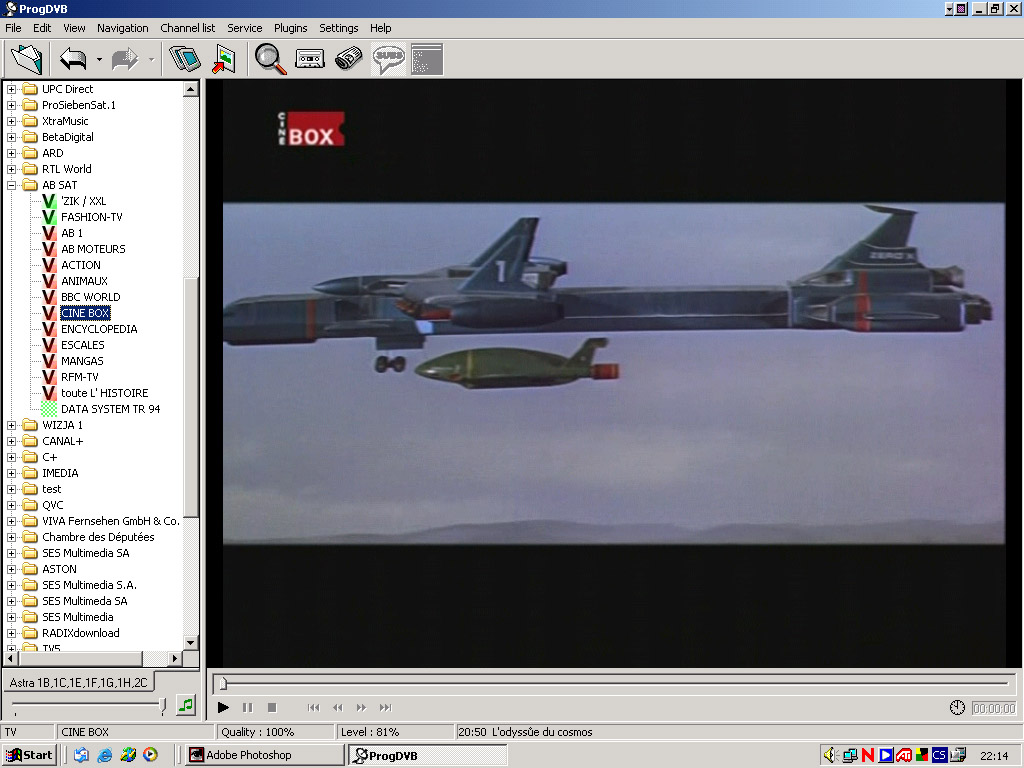Click the Pause playback button
Image resolution: width=1024 pixels, height=768 pixels.
click(248, 707)
